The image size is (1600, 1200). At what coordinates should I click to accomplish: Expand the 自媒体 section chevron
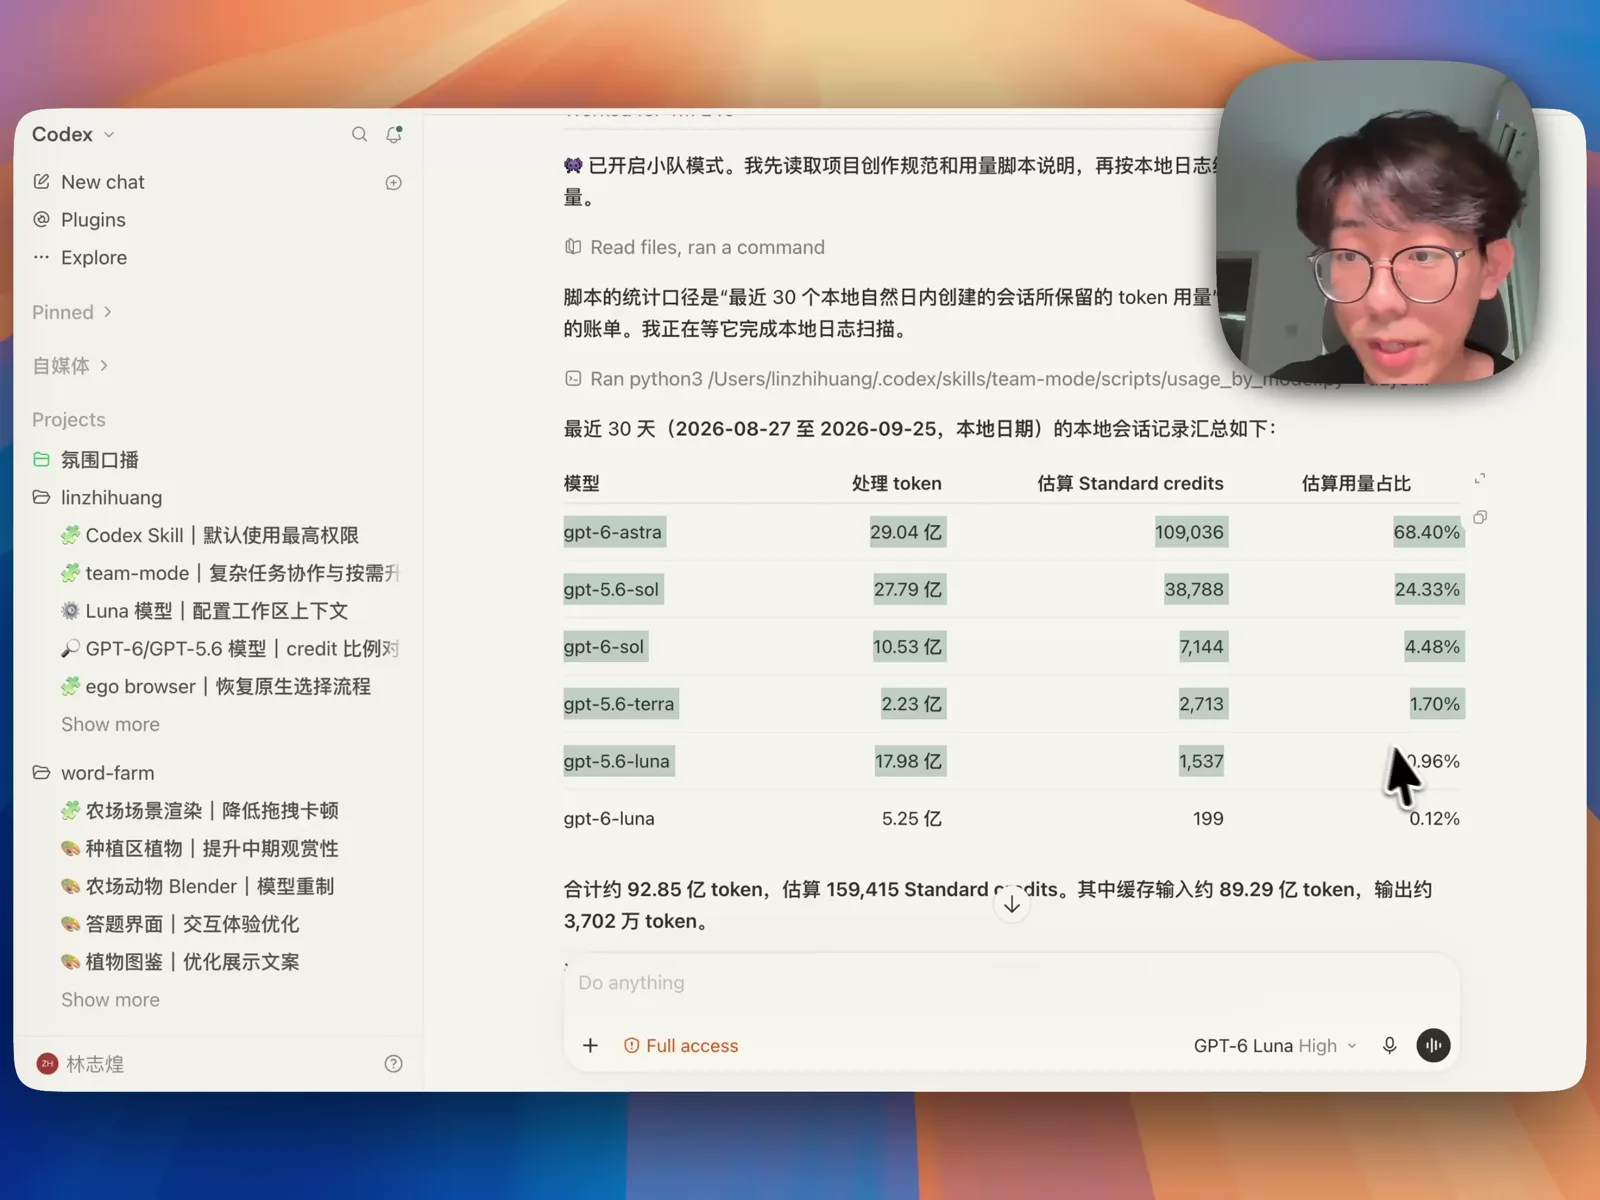104,365
